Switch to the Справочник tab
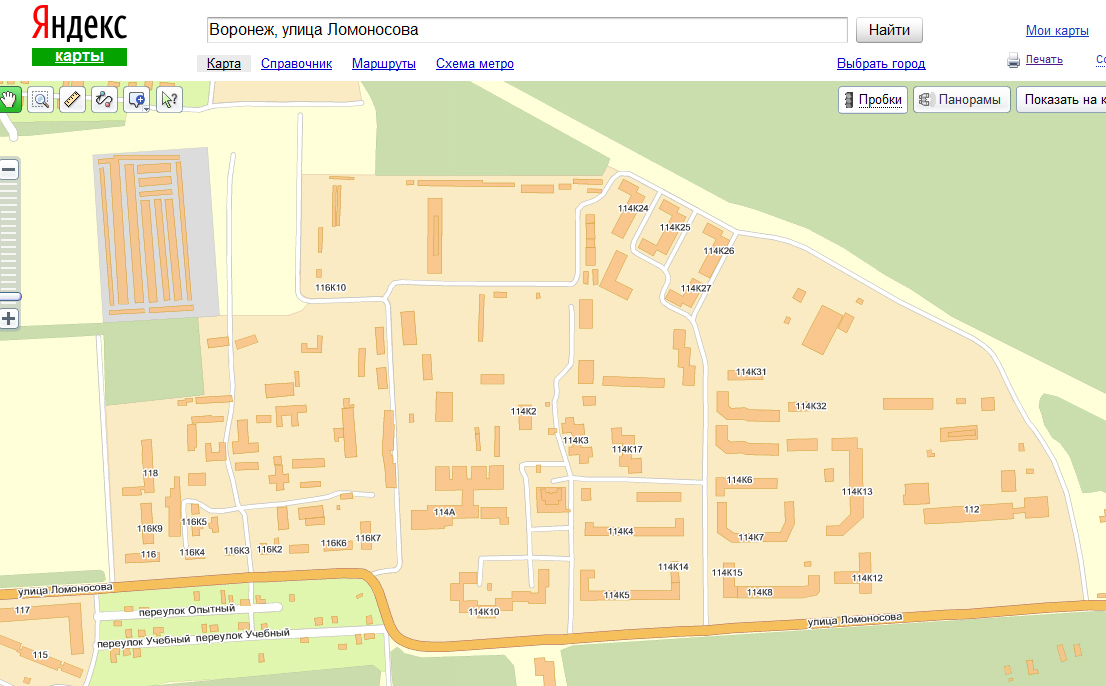Screen dimensions: 1106x686 pos(296,64)
